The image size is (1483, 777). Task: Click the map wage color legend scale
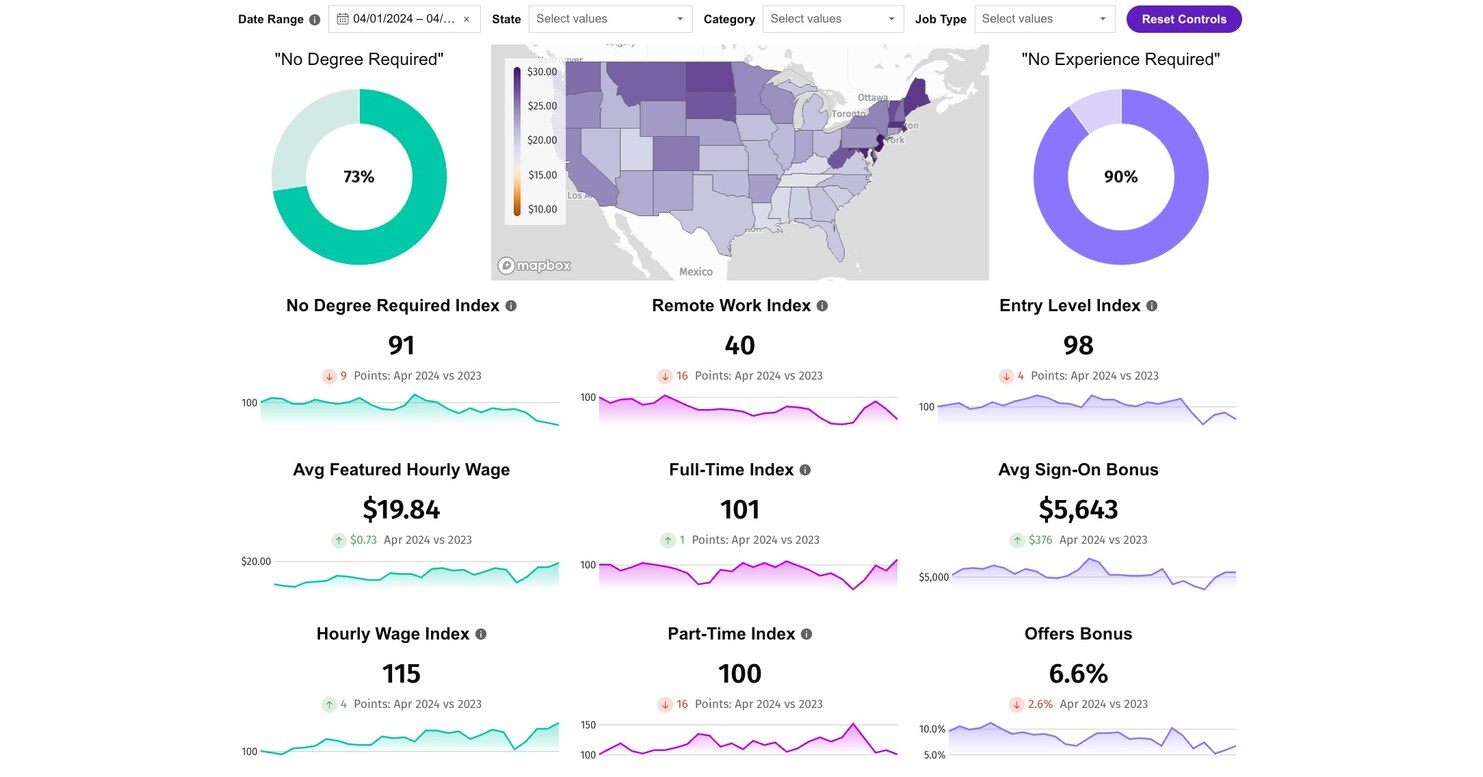point(535,141)
